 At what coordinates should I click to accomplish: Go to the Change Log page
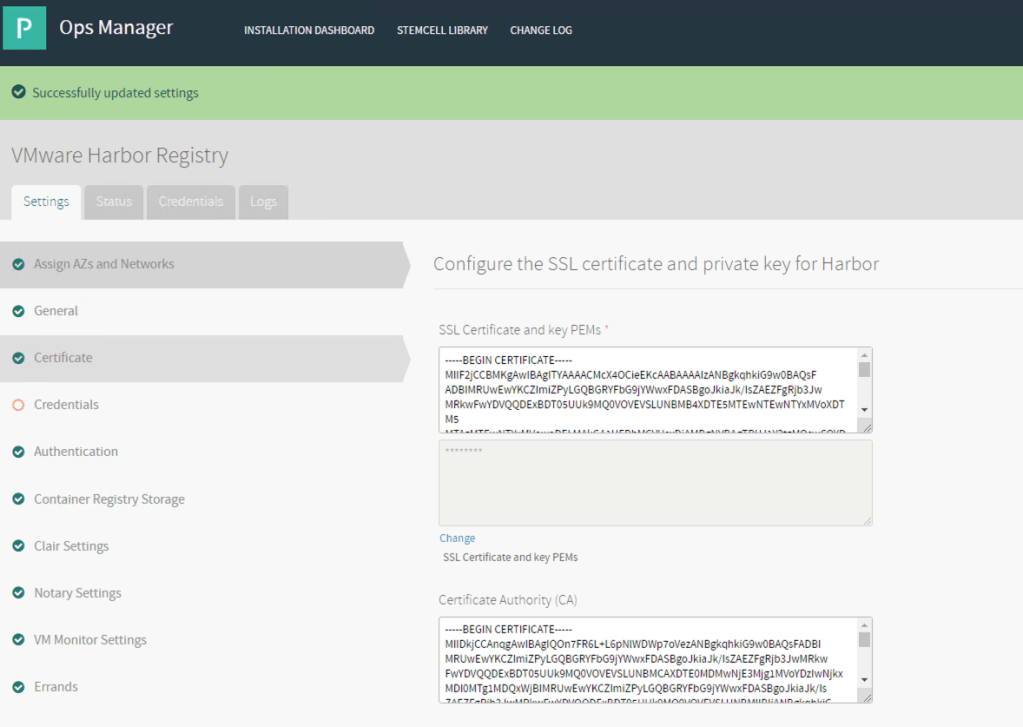coord(541,30)
